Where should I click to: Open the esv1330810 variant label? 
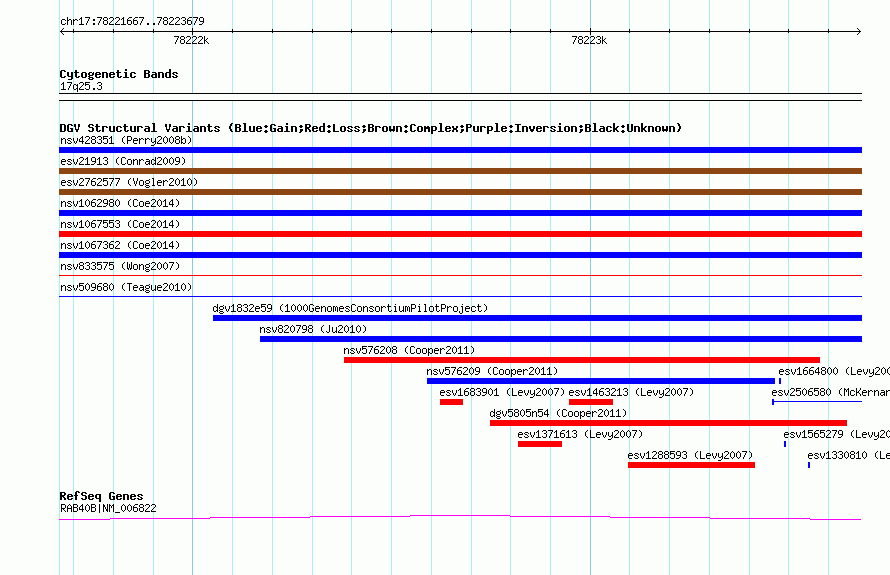tap(849, 455)
